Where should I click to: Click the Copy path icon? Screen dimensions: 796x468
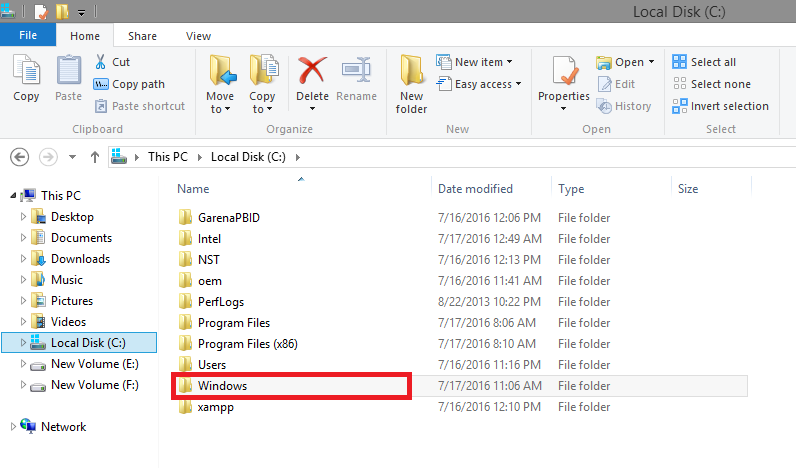pos(101,84)
